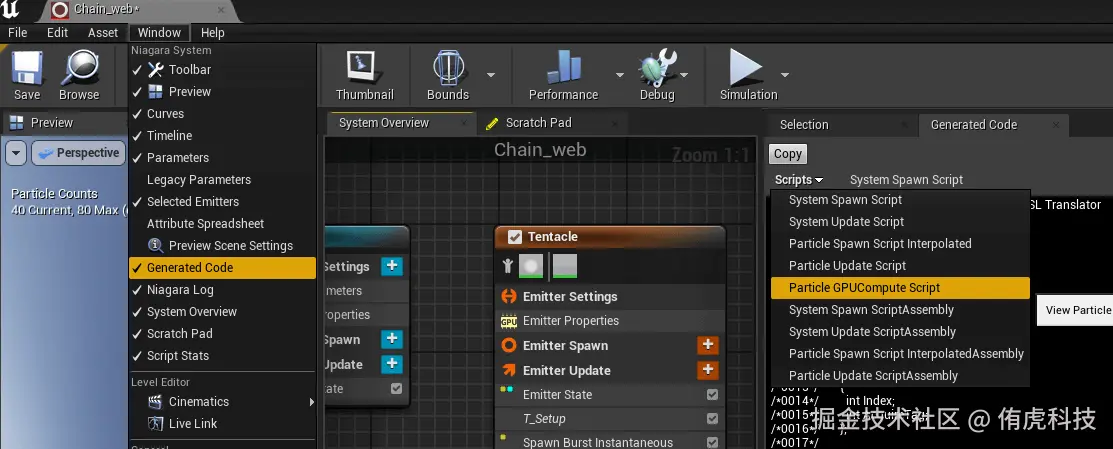
Task: Close the Scratch Pad tab
Action: pyautogui.click(x=613, y=123)
